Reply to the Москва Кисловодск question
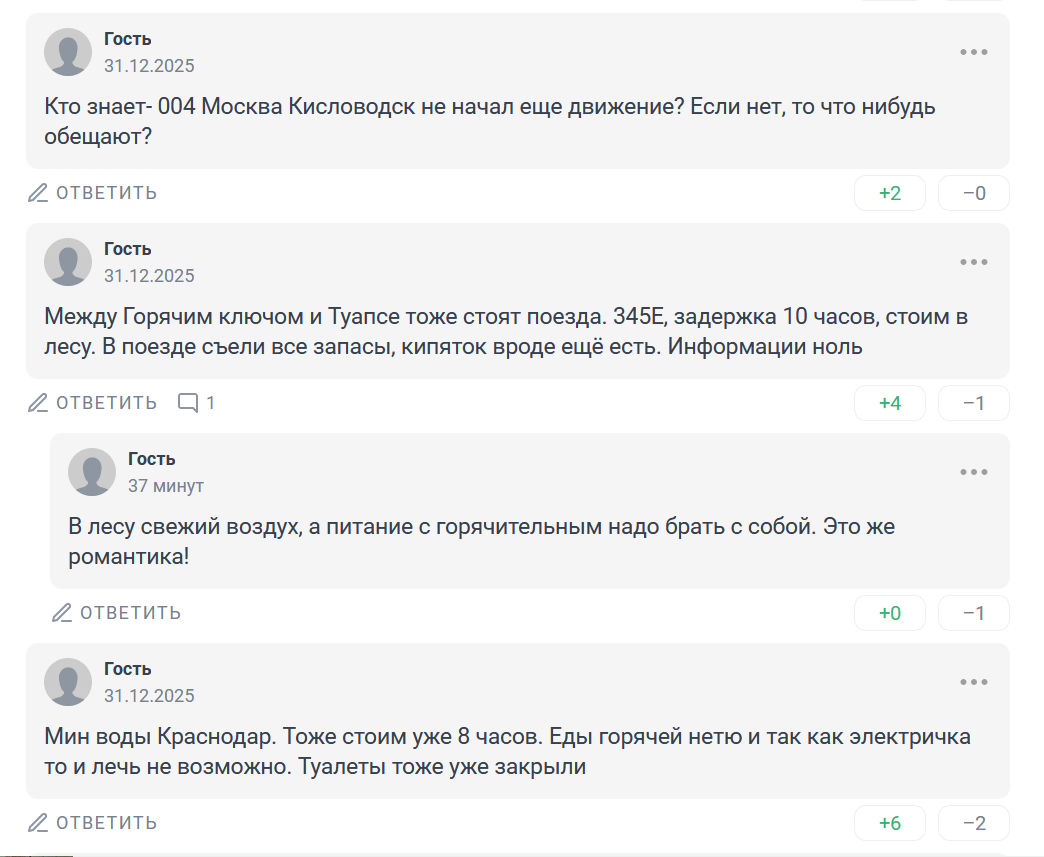This screenshot has width=1044, height=857. 93,193
